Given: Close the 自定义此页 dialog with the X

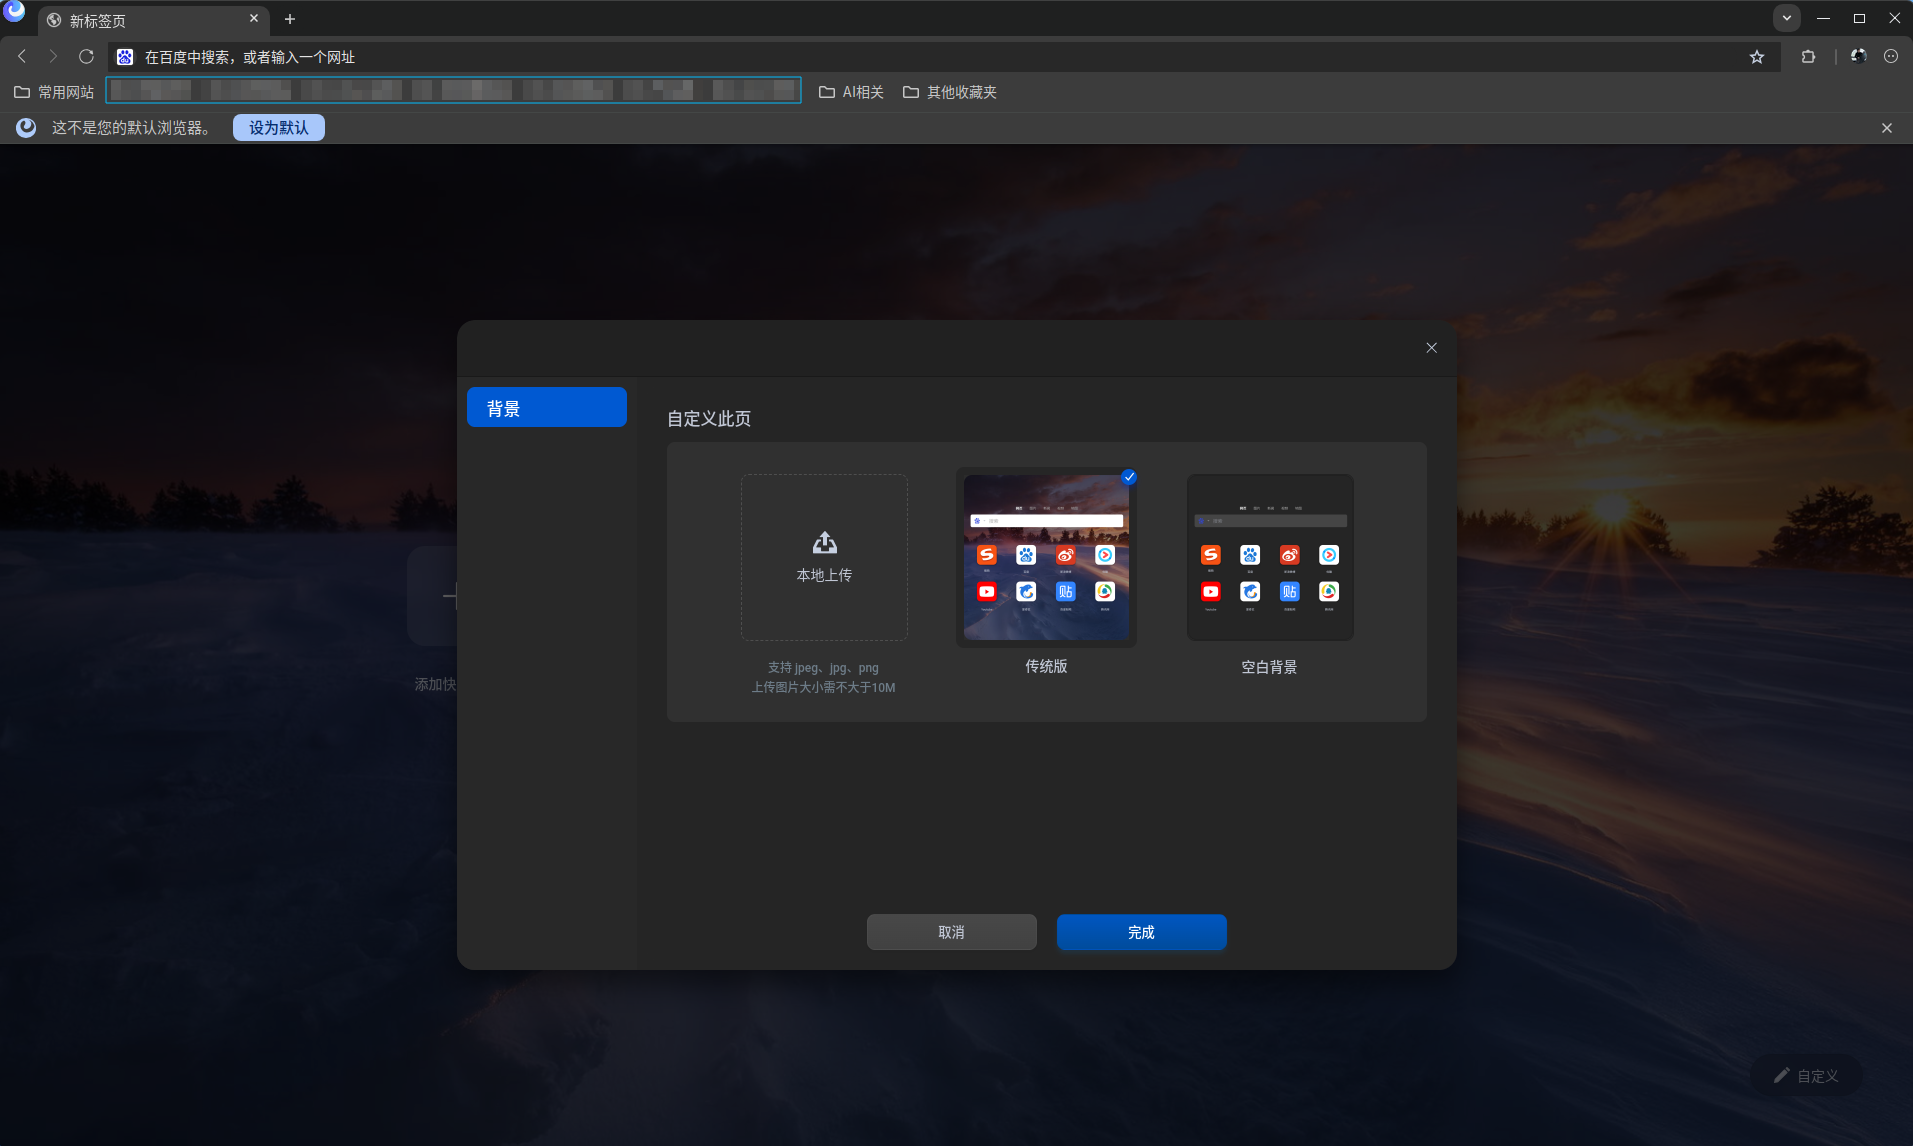Looking at the screenshot, I should click(x=1432, y=348).
